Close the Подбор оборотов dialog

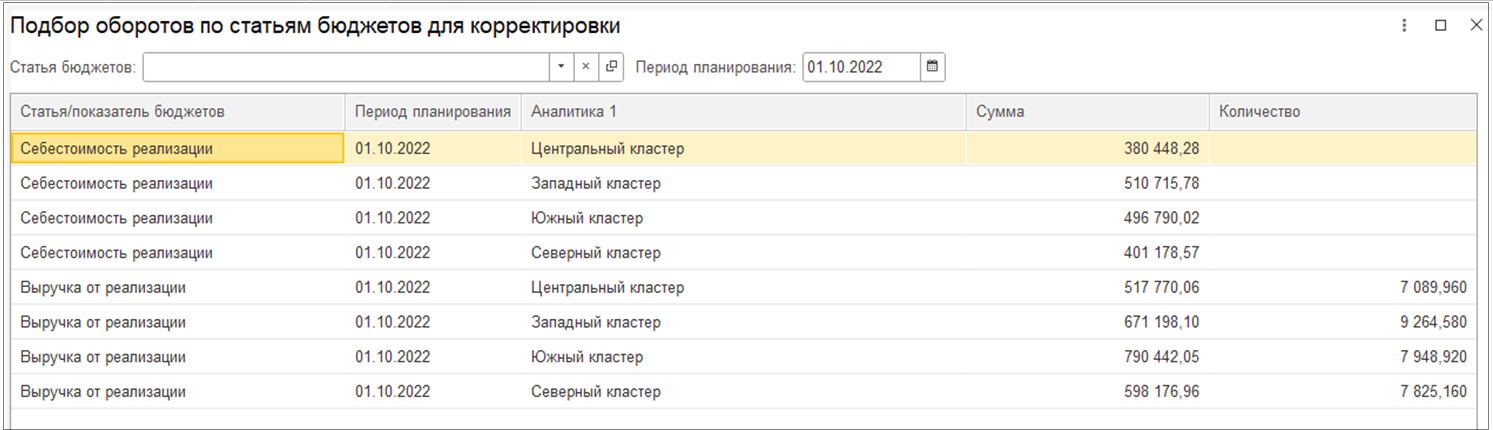click(1475, 26)
